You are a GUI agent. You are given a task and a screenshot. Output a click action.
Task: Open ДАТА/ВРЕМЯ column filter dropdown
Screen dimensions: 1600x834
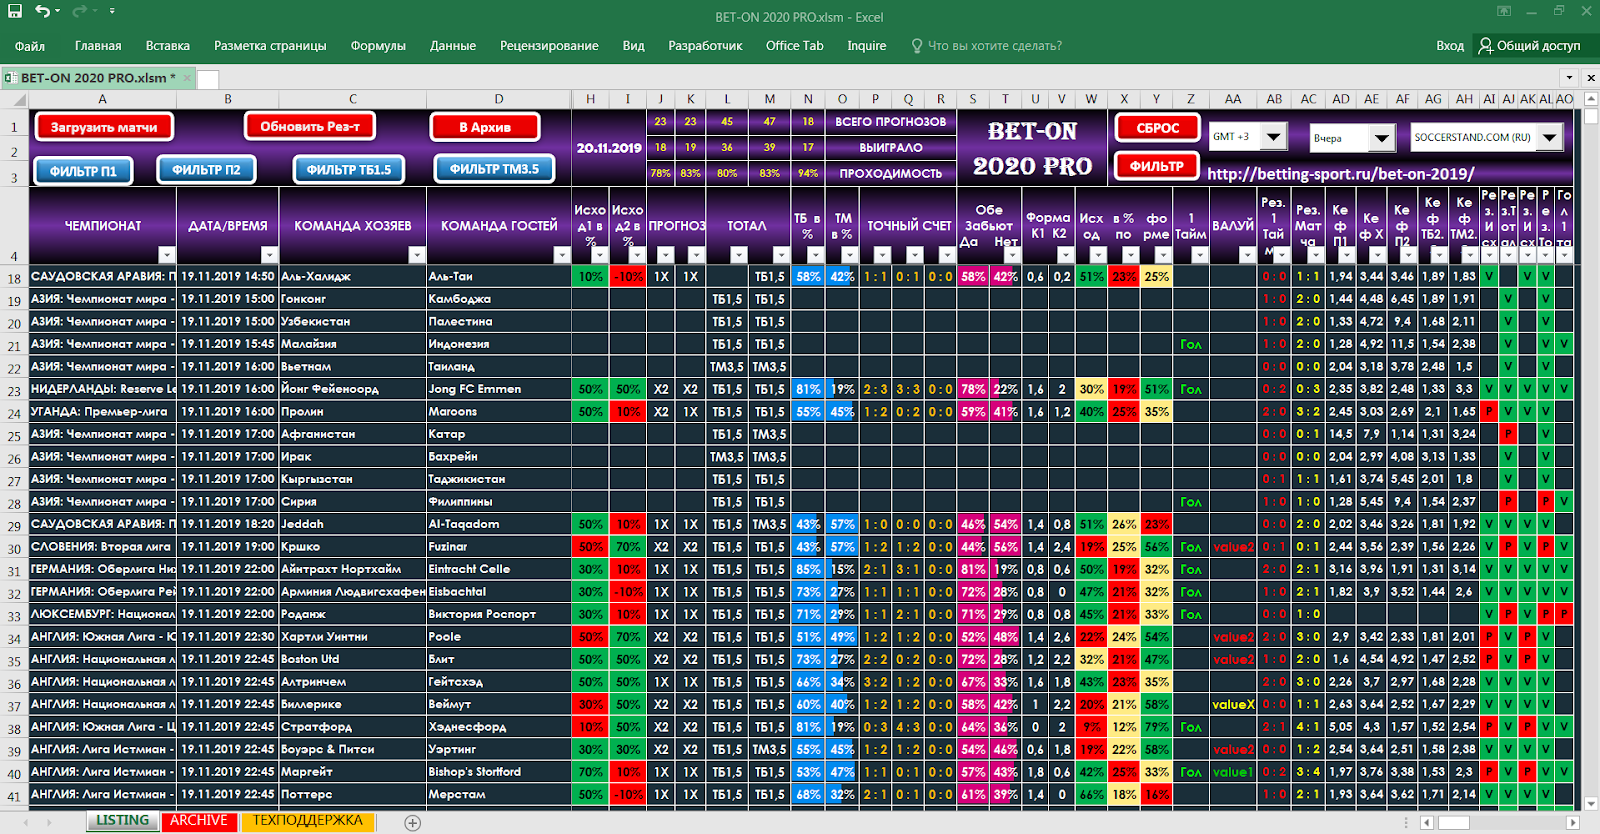coord(269,255)
